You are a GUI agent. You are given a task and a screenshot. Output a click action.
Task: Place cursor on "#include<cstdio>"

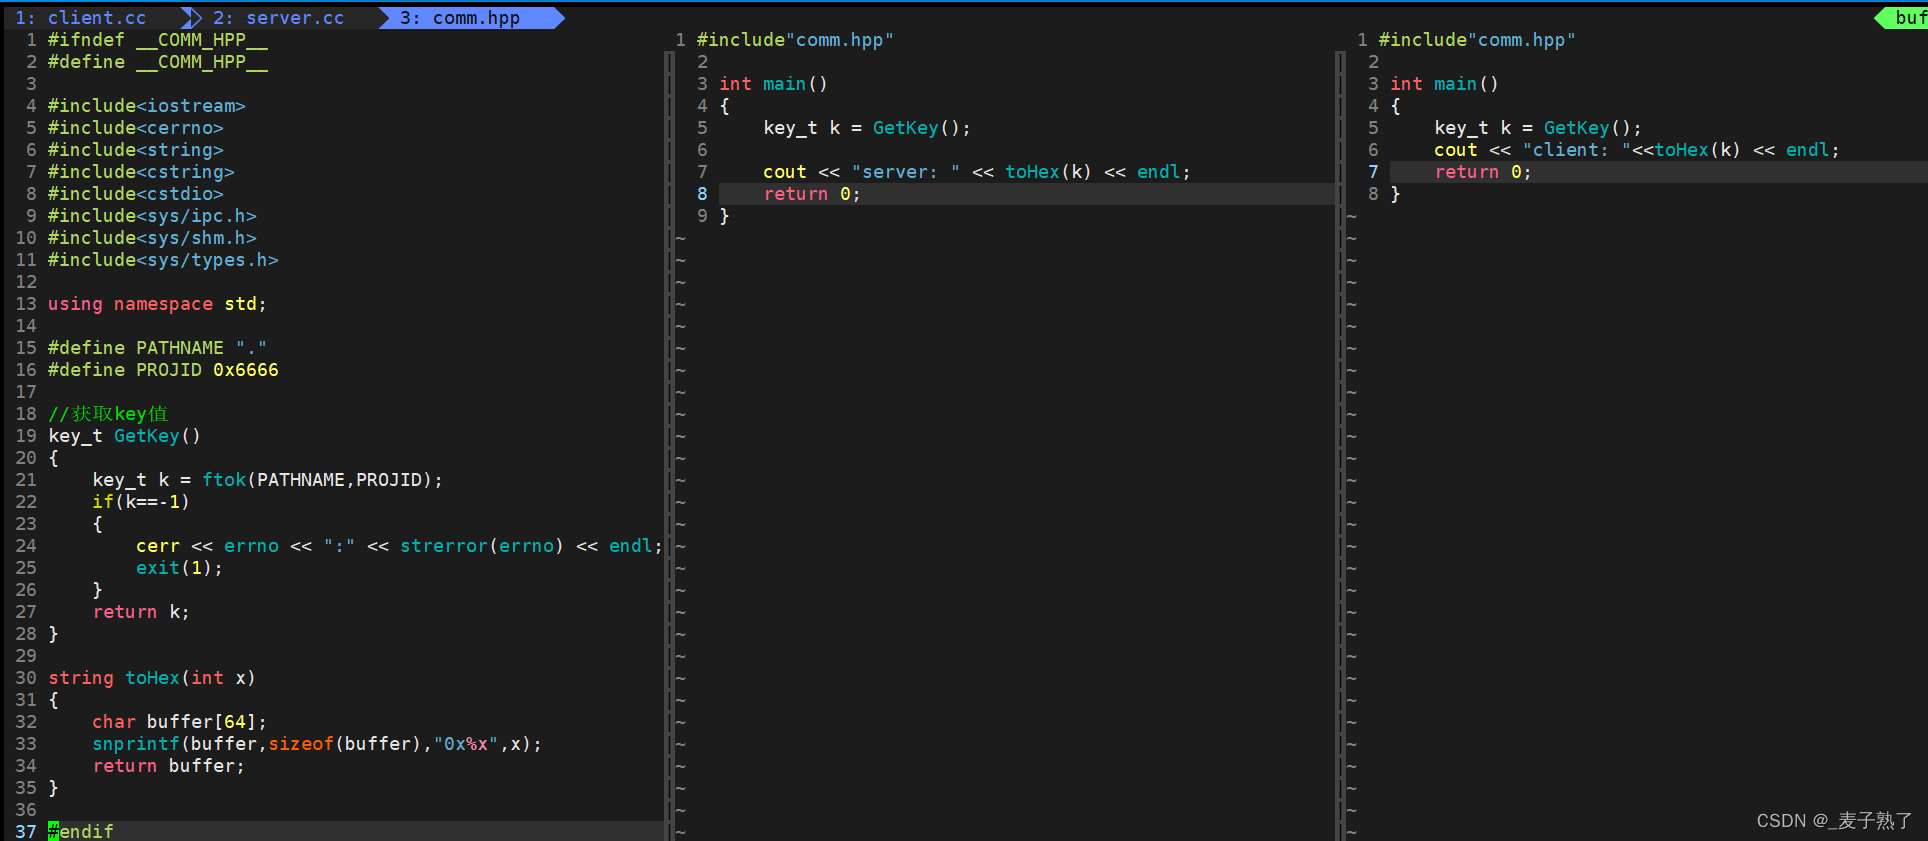[136, 194]
